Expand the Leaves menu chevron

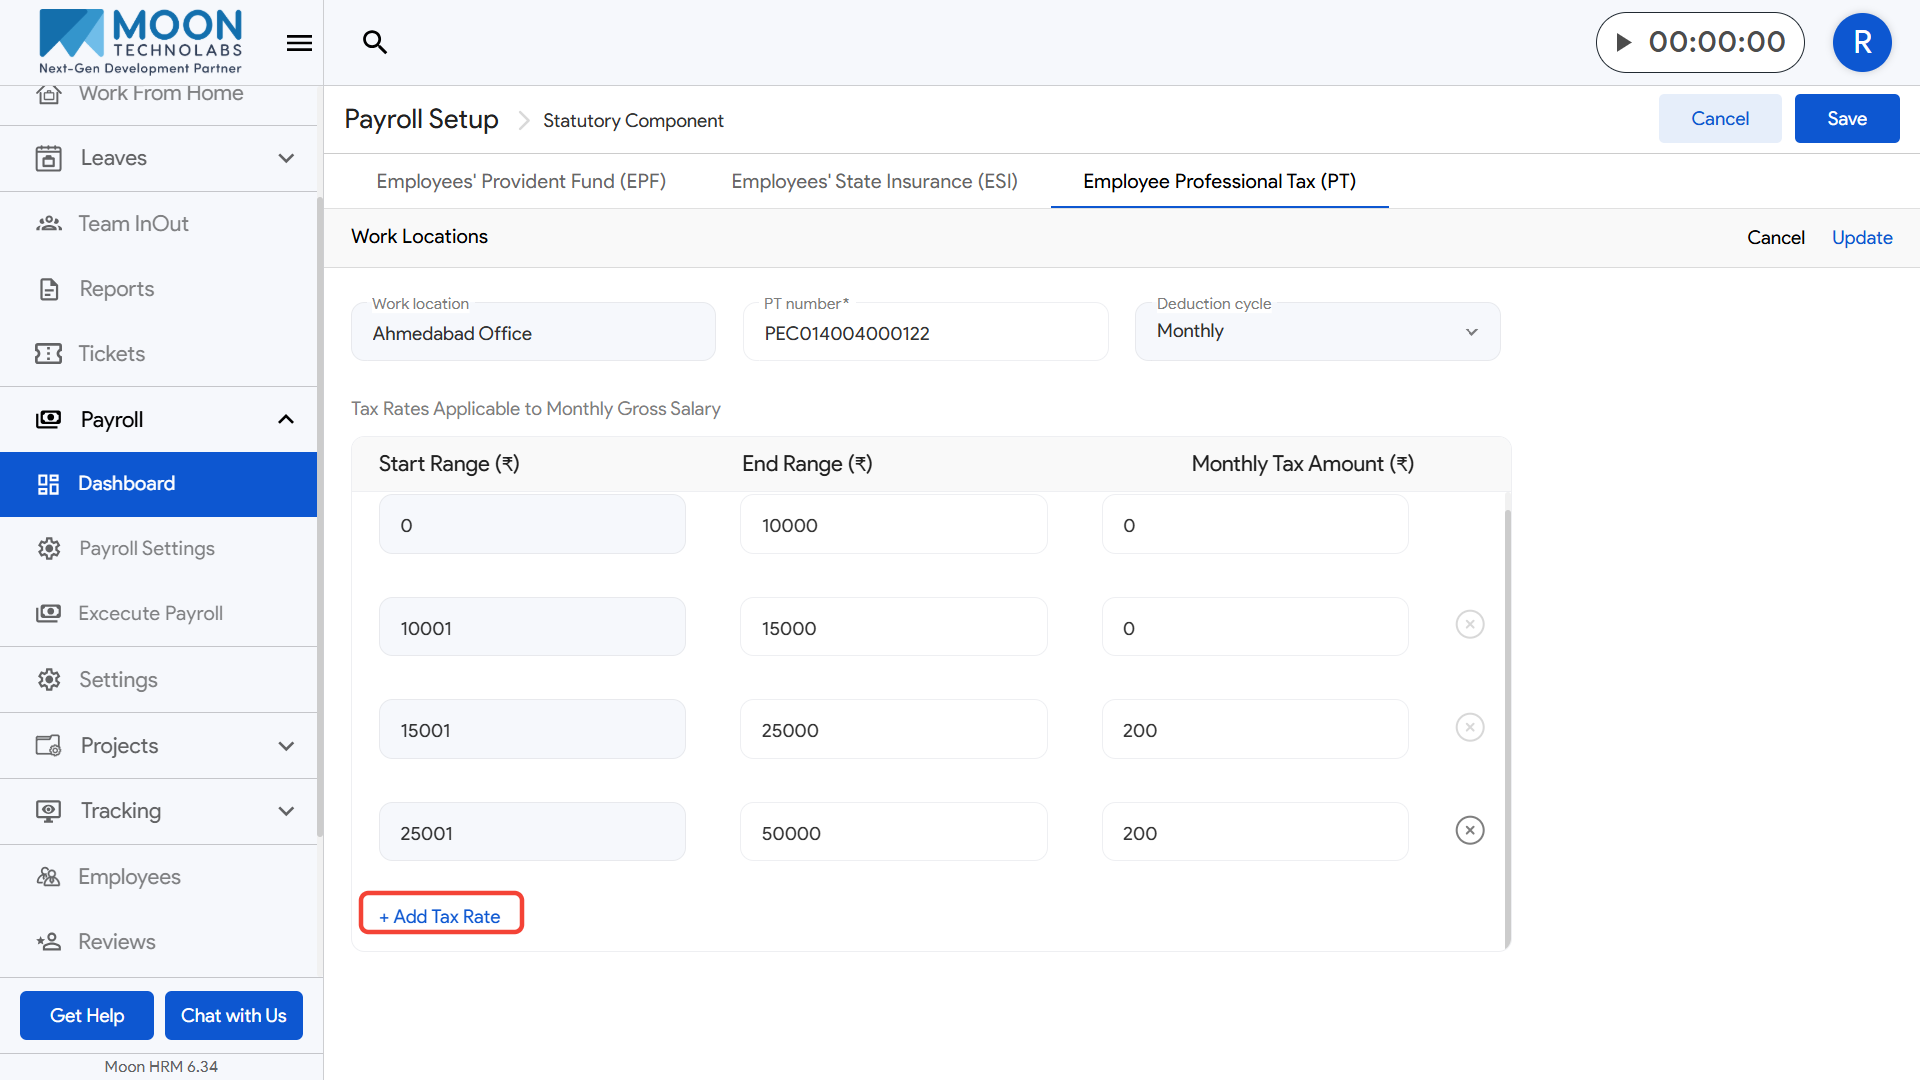click(286, 158)
